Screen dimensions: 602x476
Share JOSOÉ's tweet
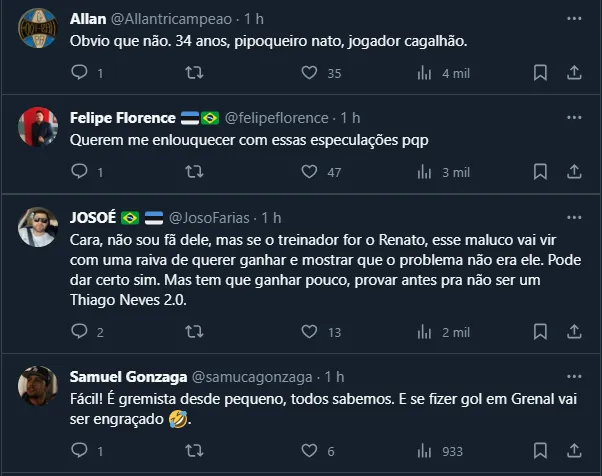(575, 332)
